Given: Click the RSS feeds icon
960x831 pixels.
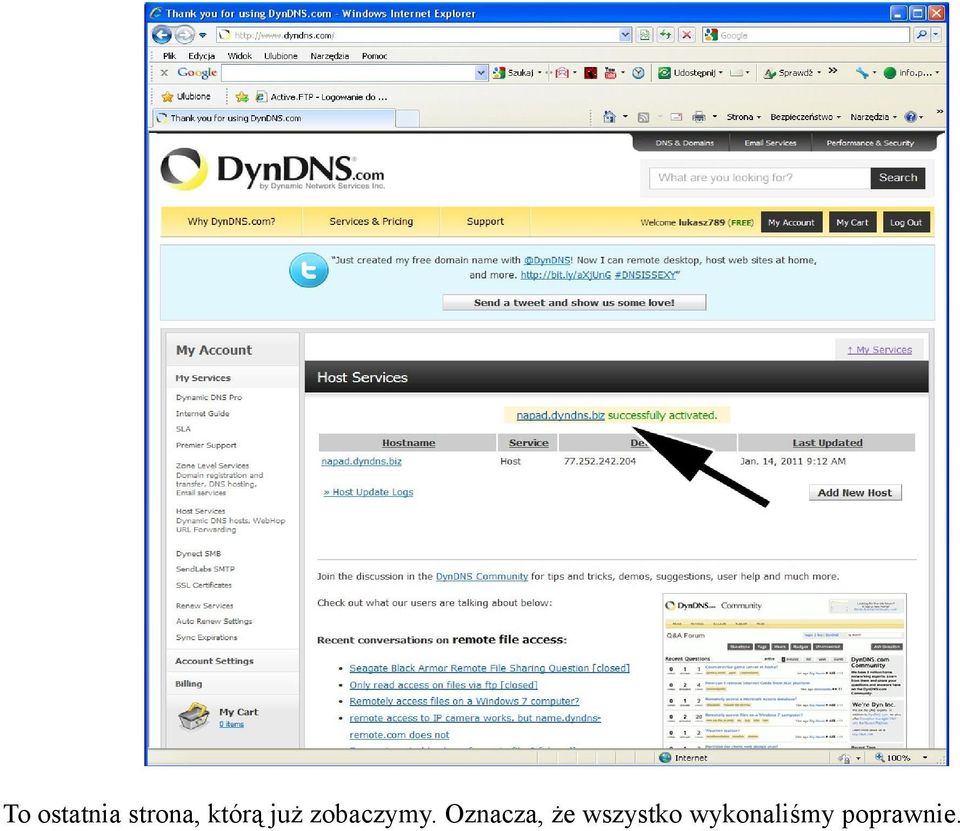Looking at the screenshot, I should (643, 117).
